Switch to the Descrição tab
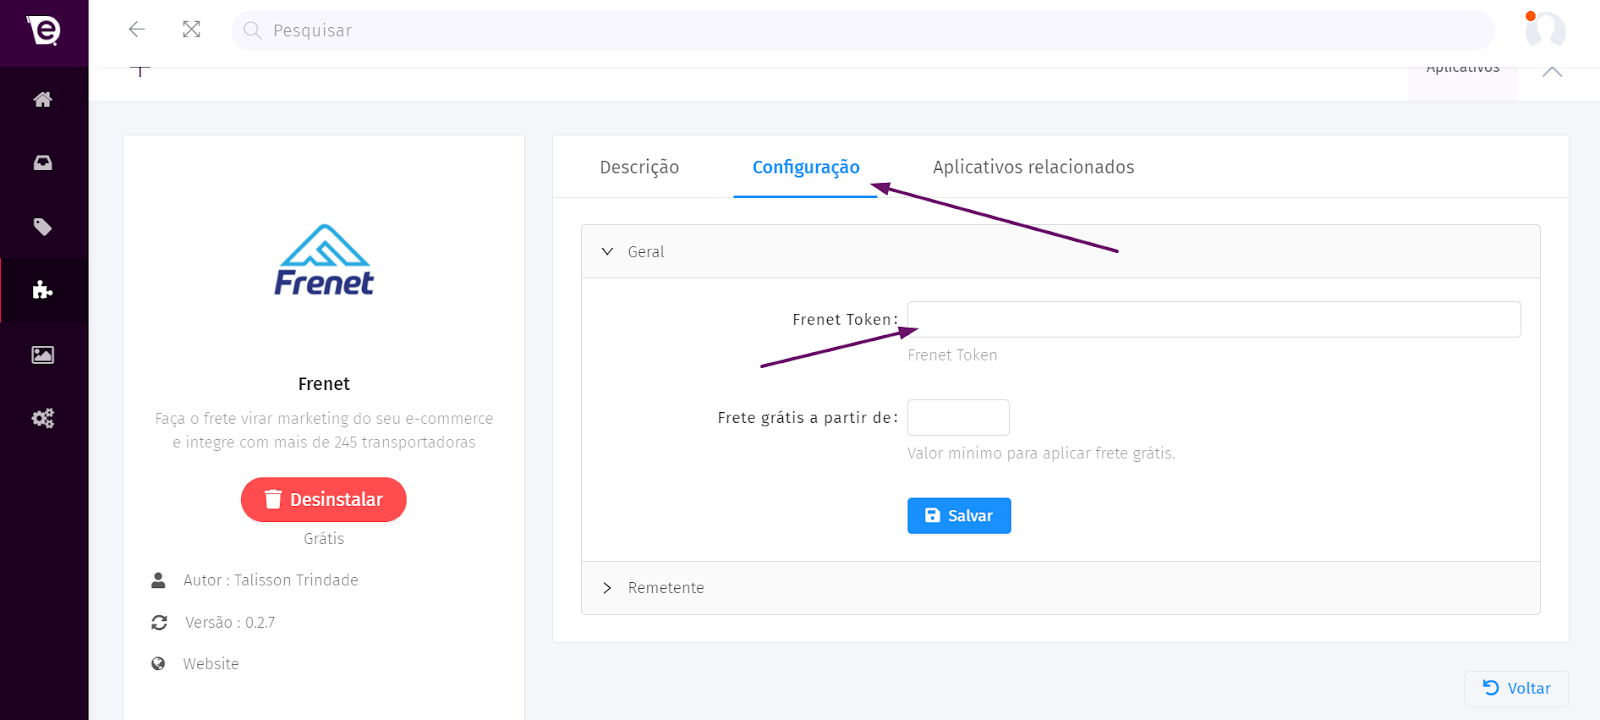The height and width of the screenshot is (720, 1600). click(639, 167)
